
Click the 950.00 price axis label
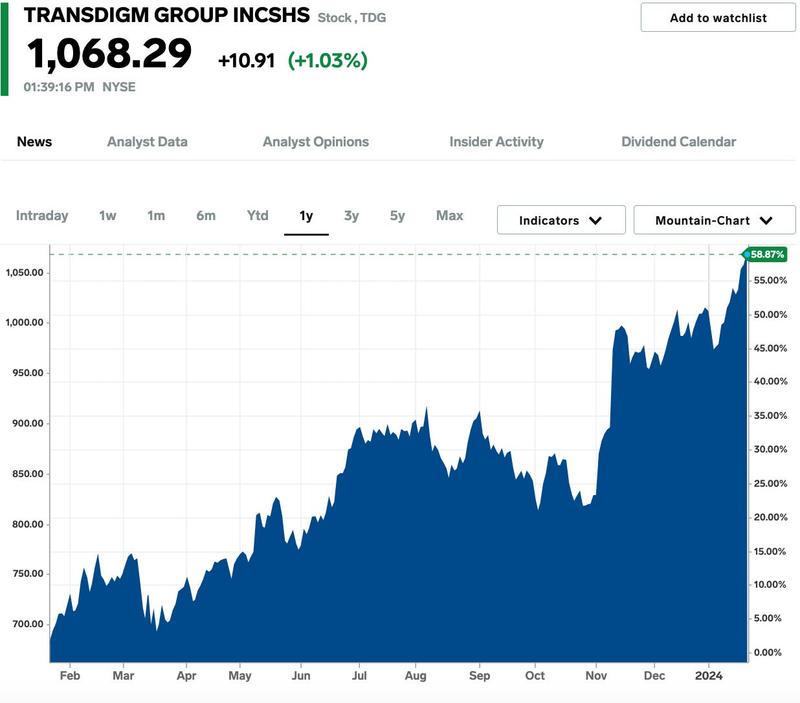[x=28, y=373]
